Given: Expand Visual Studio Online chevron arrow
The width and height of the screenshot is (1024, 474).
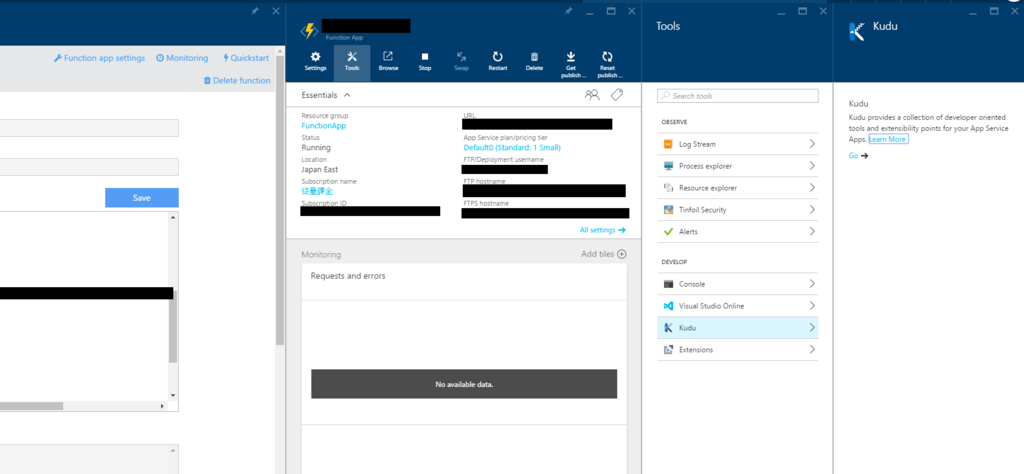Looking at the screenshot, I should tap(812, 306).
